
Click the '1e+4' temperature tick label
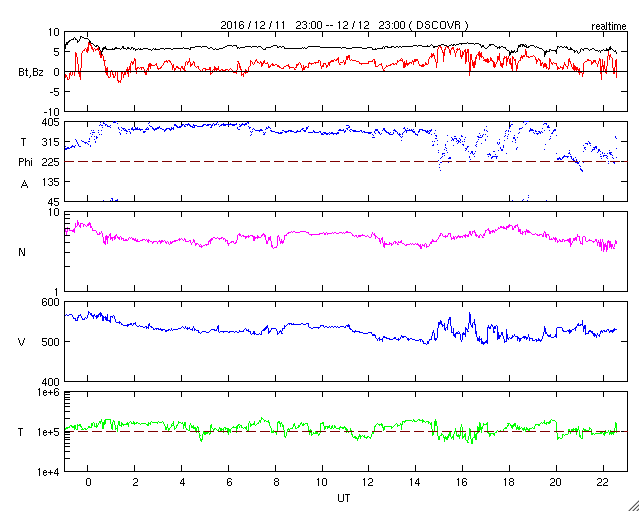48,472
